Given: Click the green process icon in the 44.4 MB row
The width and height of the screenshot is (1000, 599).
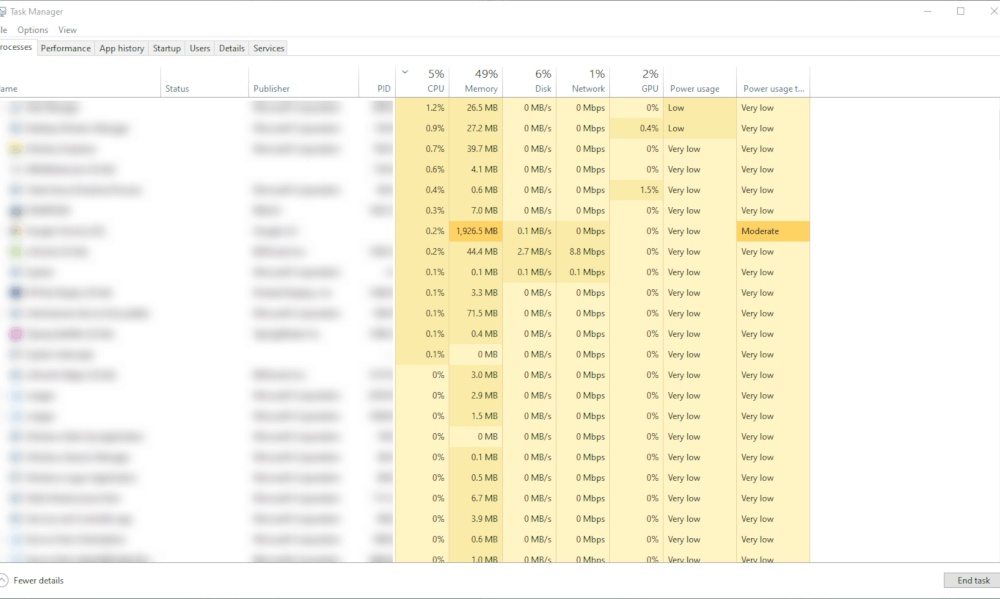Looking at the screenshot, I should (15, 252).
